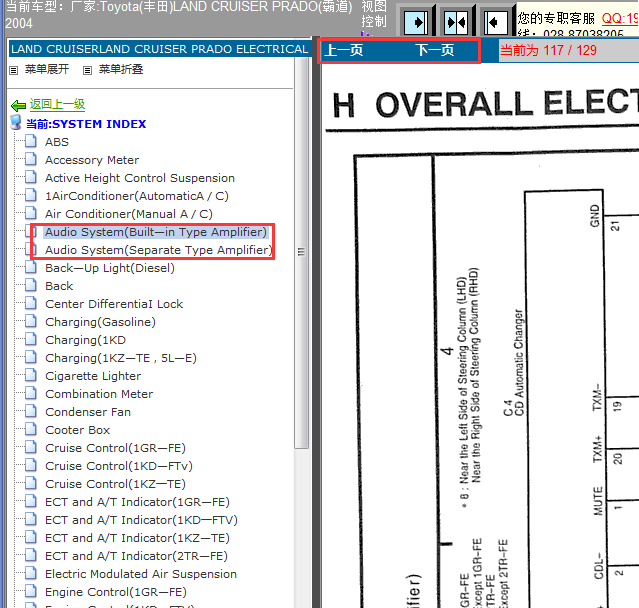Click the page icon beside Electric Modulated Air Suspension
Image resolution: width=639 pixels, height=608 pixels.
(31, 573)
